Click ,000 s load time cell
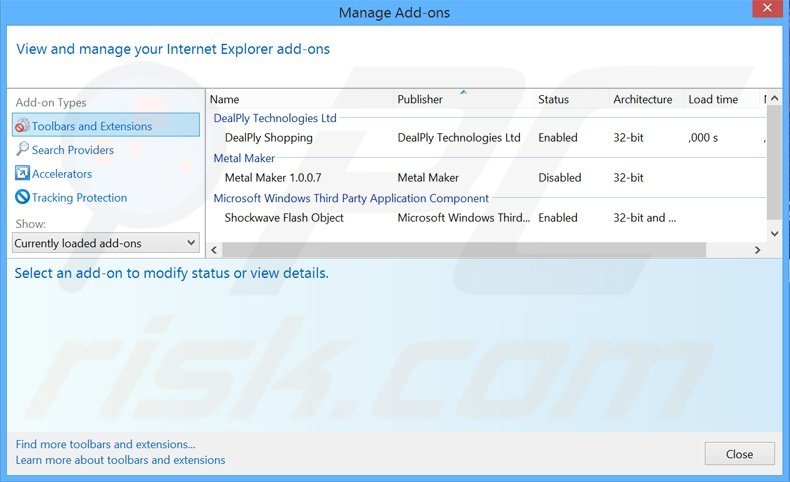790x482 pixels. click(x=703, y=137)
